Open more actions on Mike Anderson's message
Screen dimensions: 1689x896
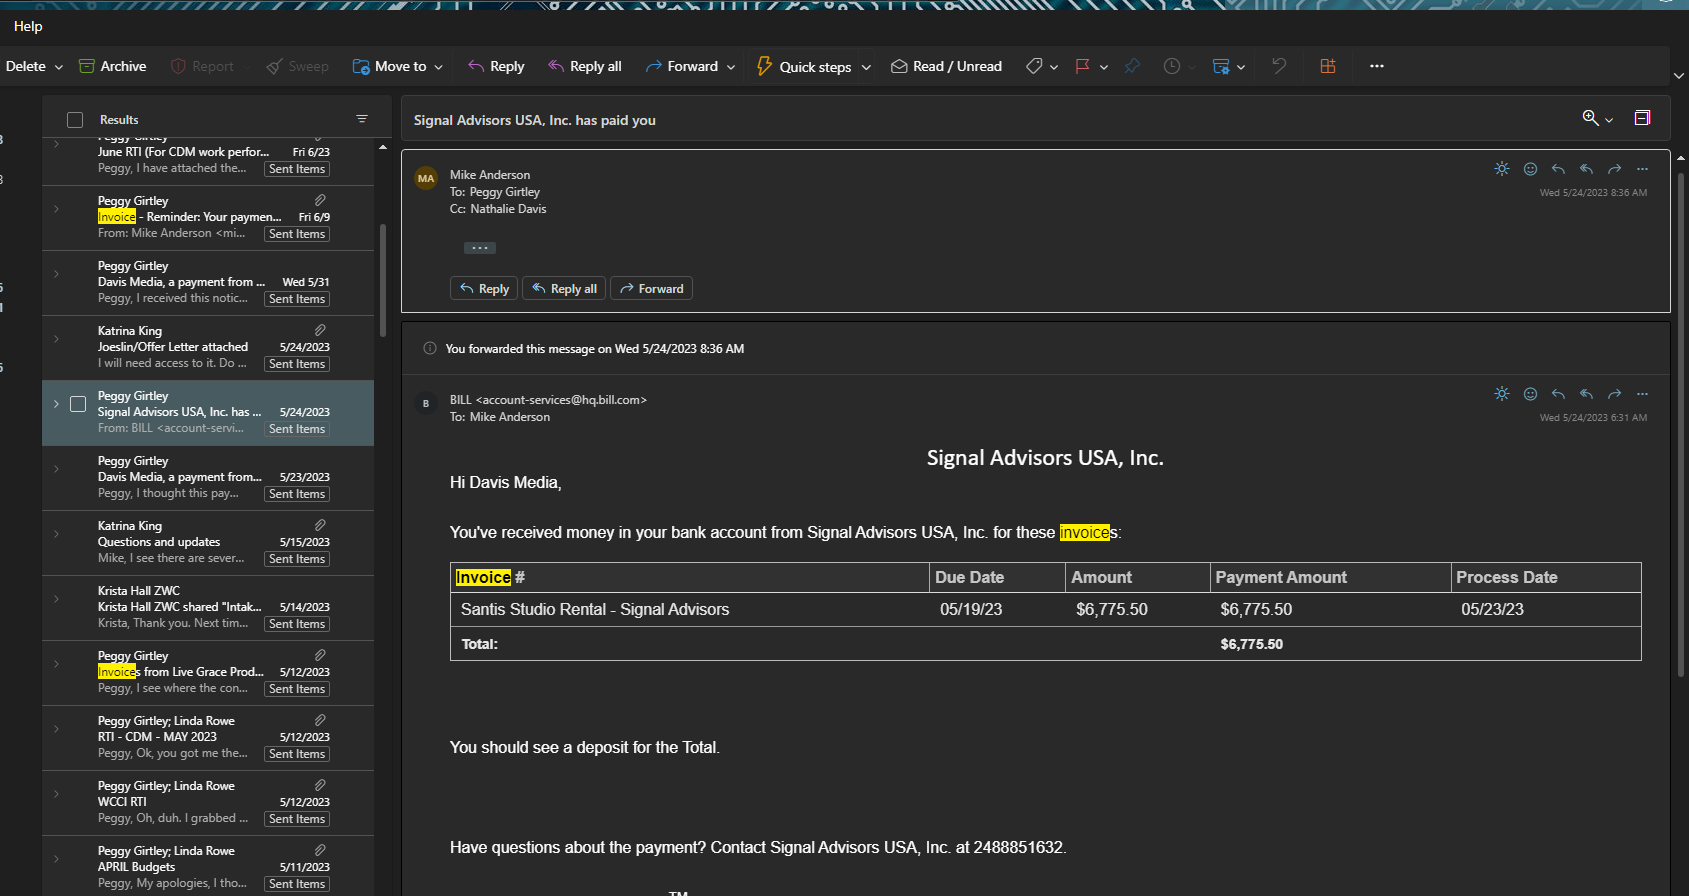(x=1642, y=169)
